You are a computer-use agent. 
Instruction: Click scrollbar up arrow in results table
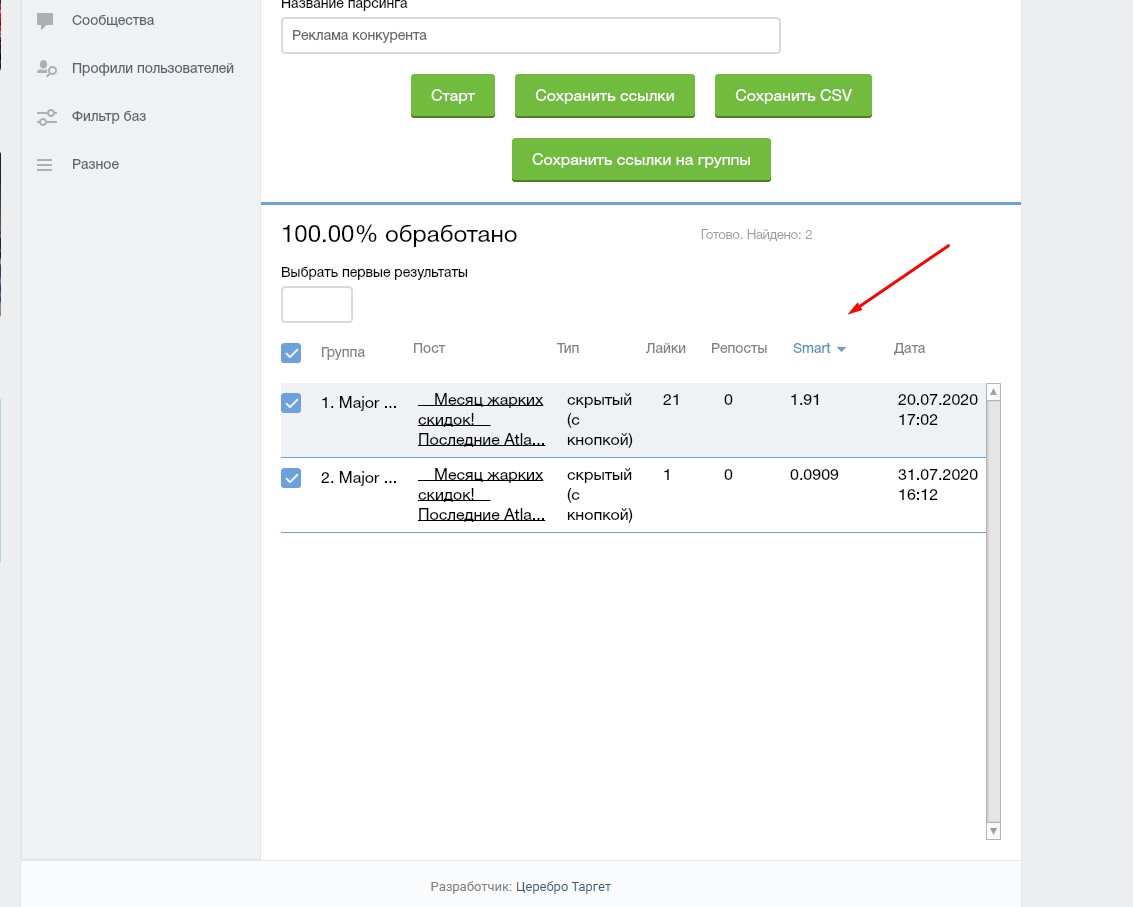993,392
